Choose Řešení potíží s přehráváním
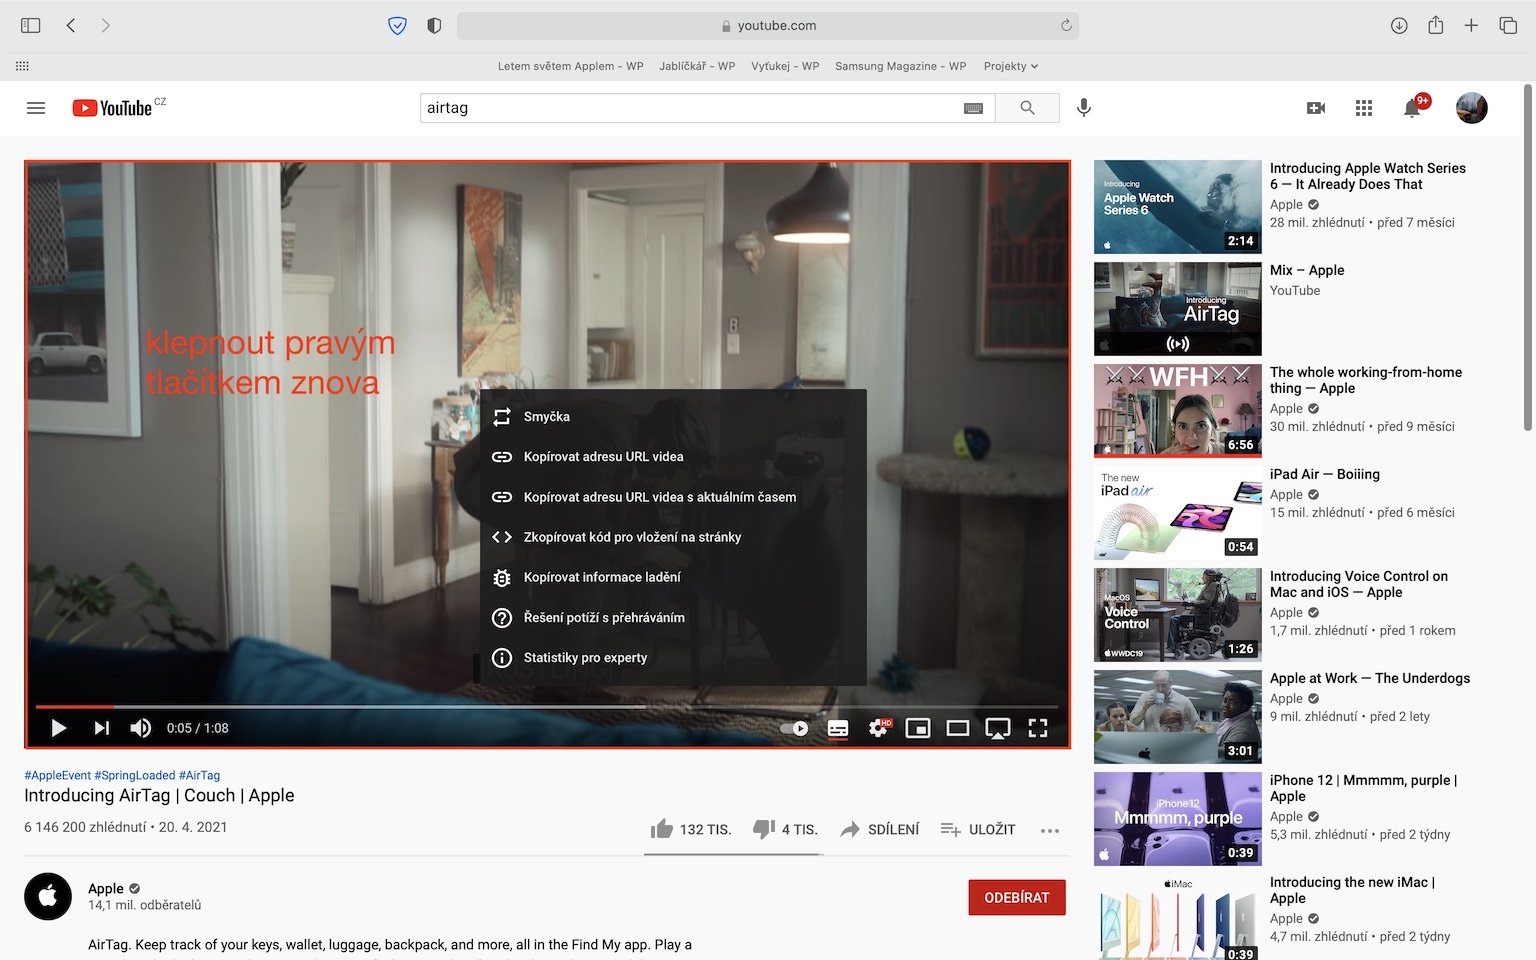 673,618
